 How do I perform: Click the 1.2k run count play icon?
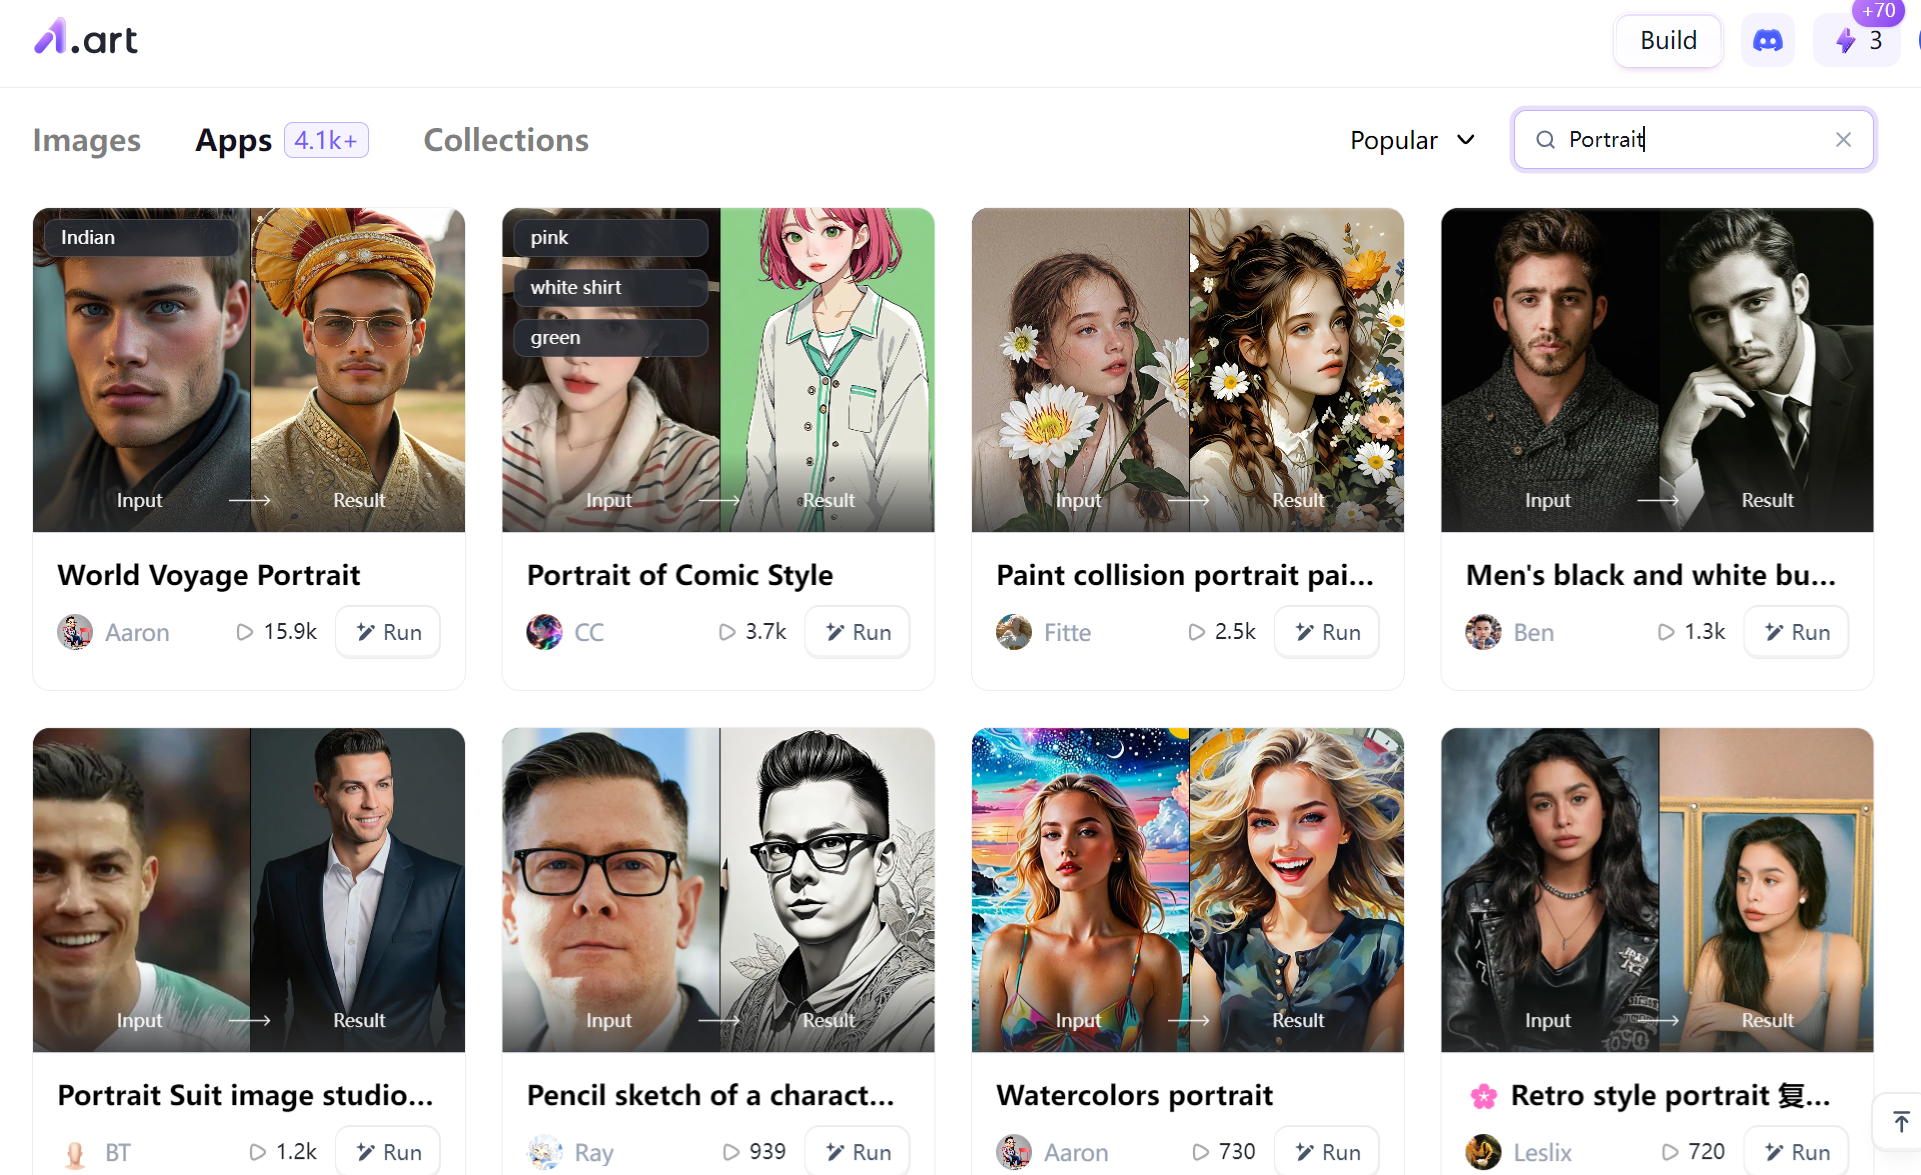(257, 1152)
